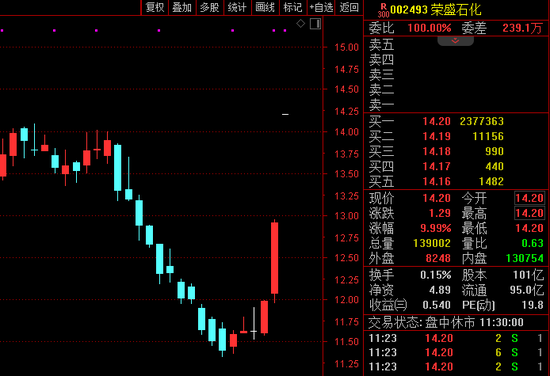550x376 pixels.
Task: Toggle the side panel layout icon
Action: (315, 24)
